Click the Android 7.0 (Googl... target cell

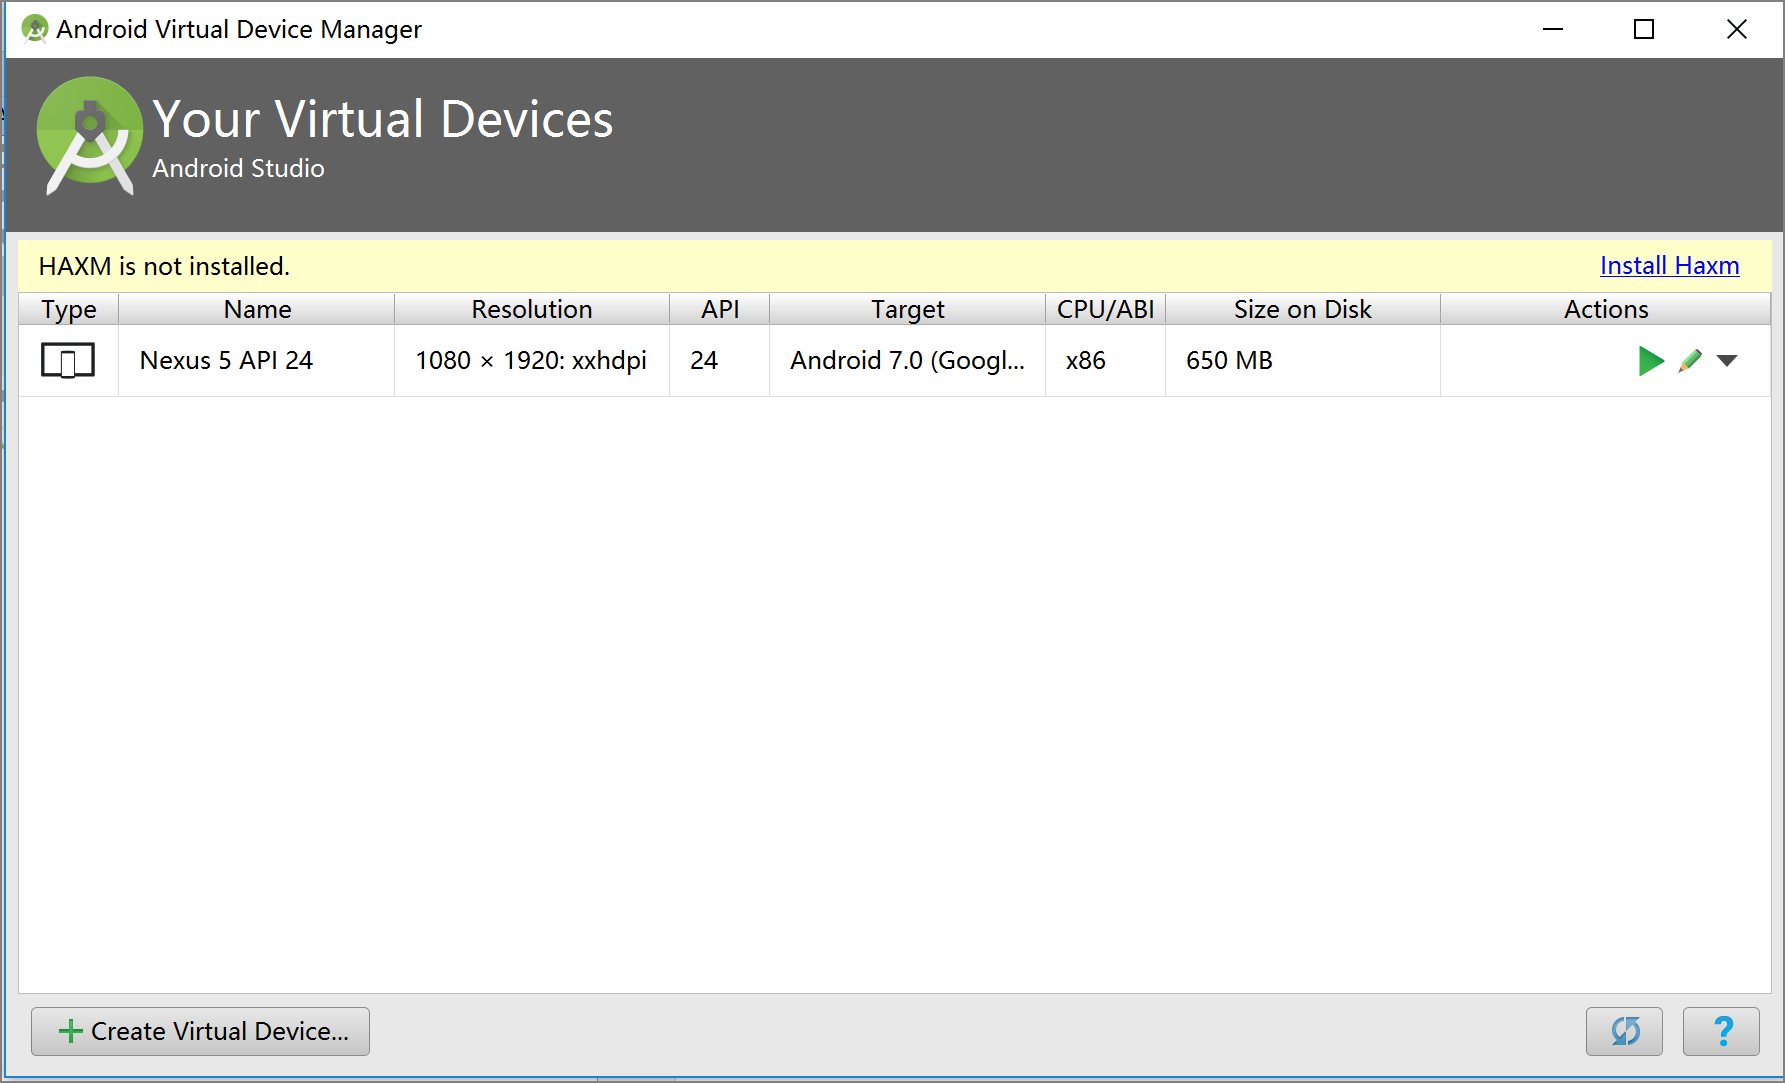tap(907, 361)
